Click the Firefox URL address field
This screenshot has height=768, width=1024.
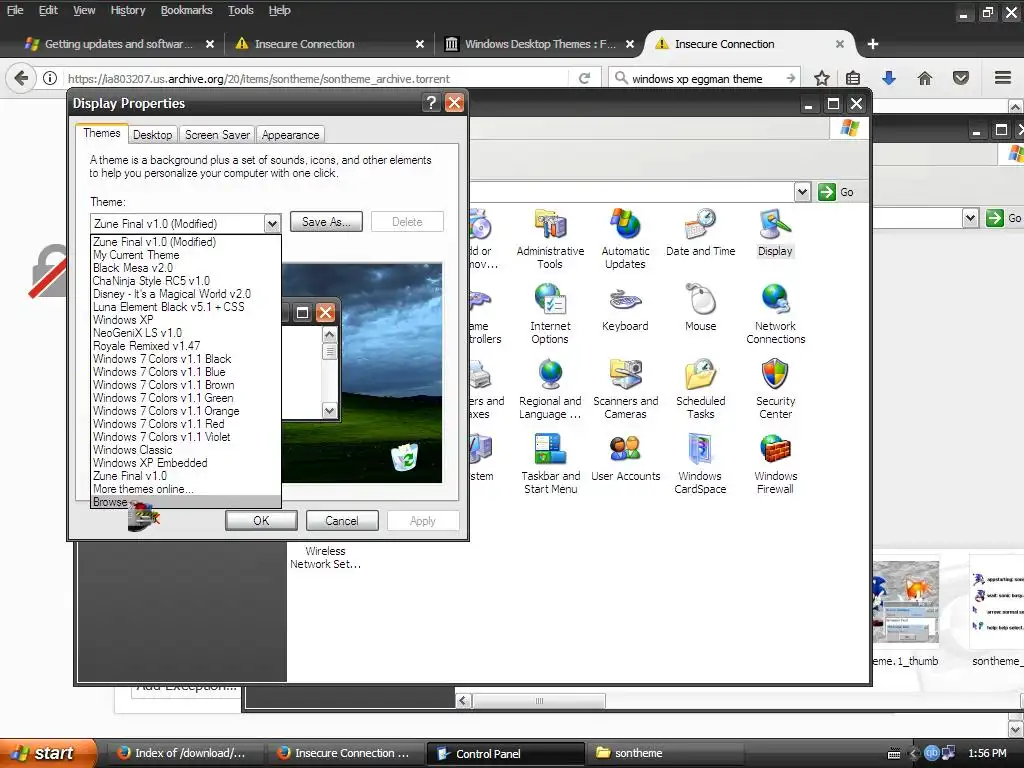(x=319, y=78)
